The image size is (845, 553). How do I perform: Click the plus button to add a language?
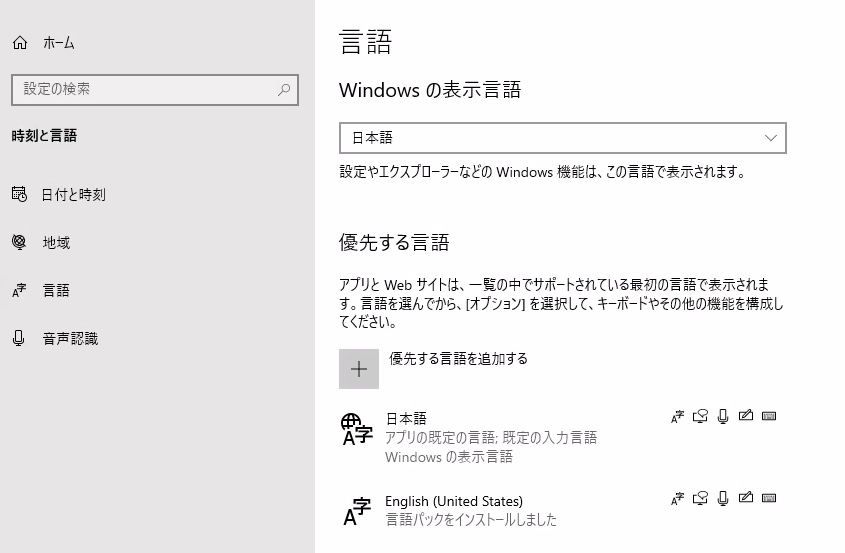point(359,369)
